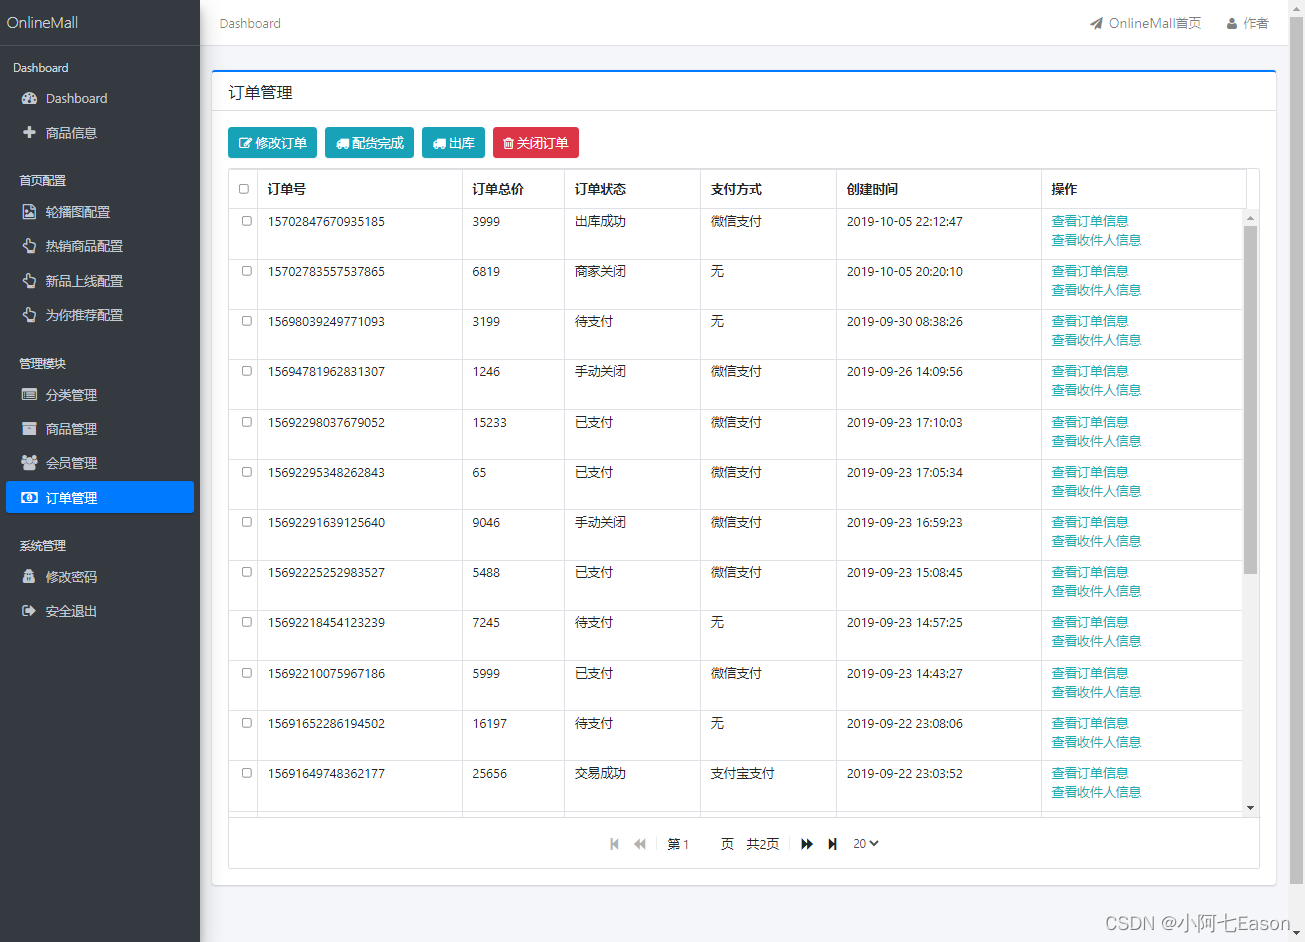Open 分类管理 in the sidebar
This screenshot has height=942, width=1305.
coord(100,395)
